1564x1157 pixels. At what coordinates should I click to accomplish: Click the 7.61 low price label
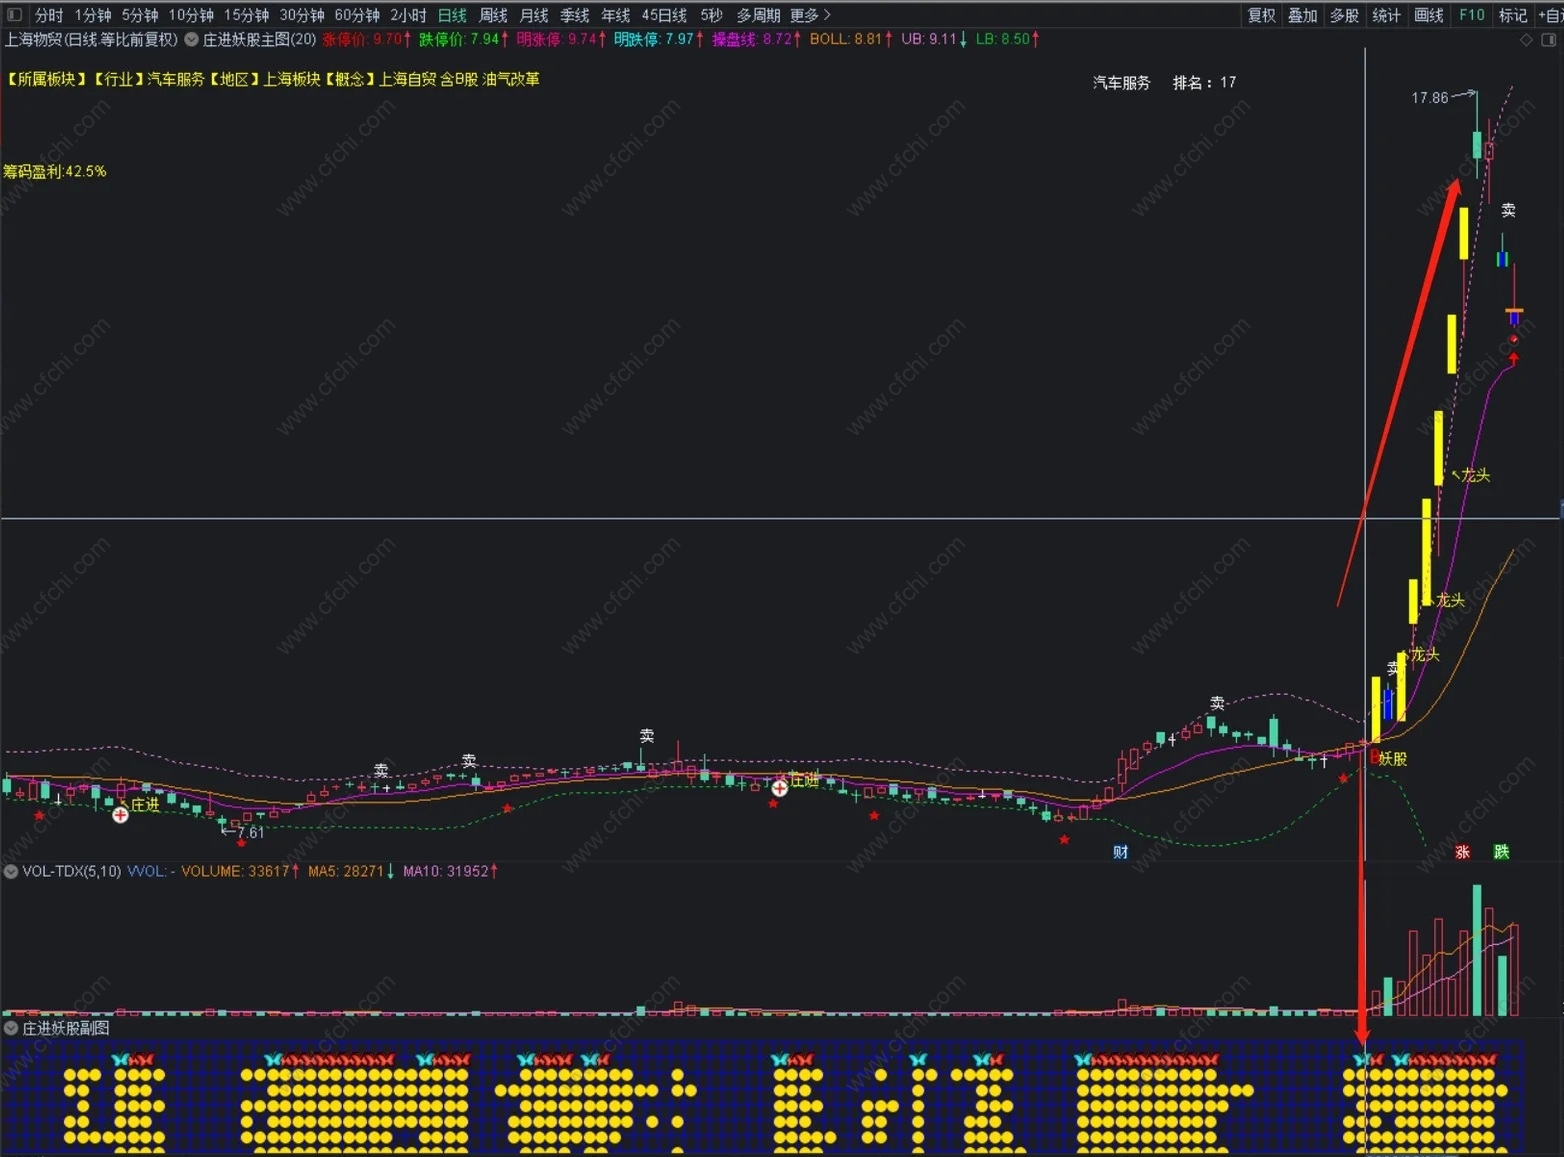coord(251,832)
